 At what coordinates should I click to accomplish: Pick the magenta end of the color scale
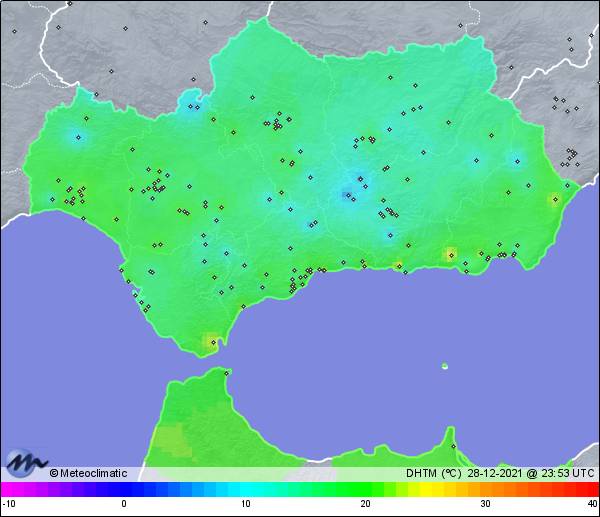[8, 489]
